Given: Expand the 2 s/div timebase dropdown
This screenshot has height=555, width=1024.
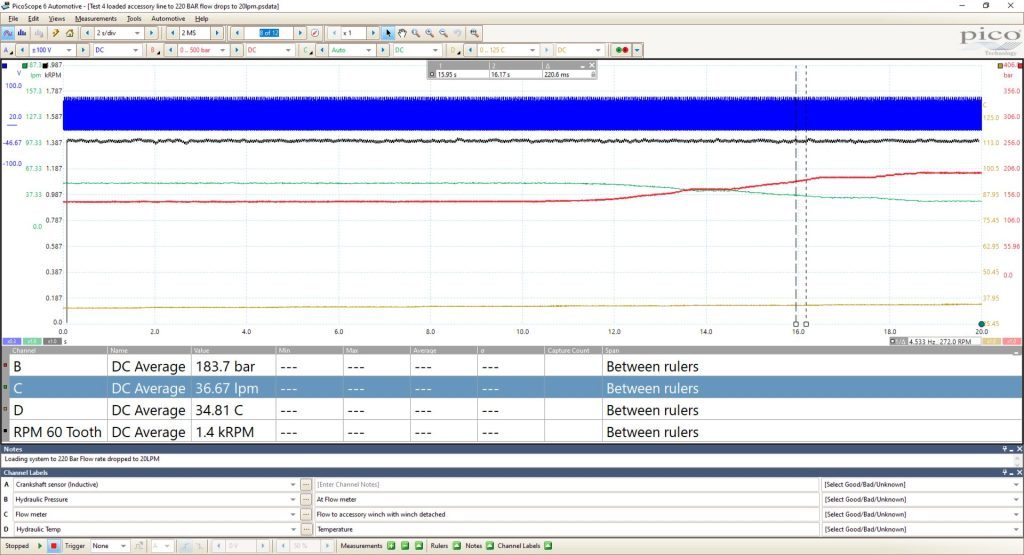Looking at the screenshot, I should (118, 33).
